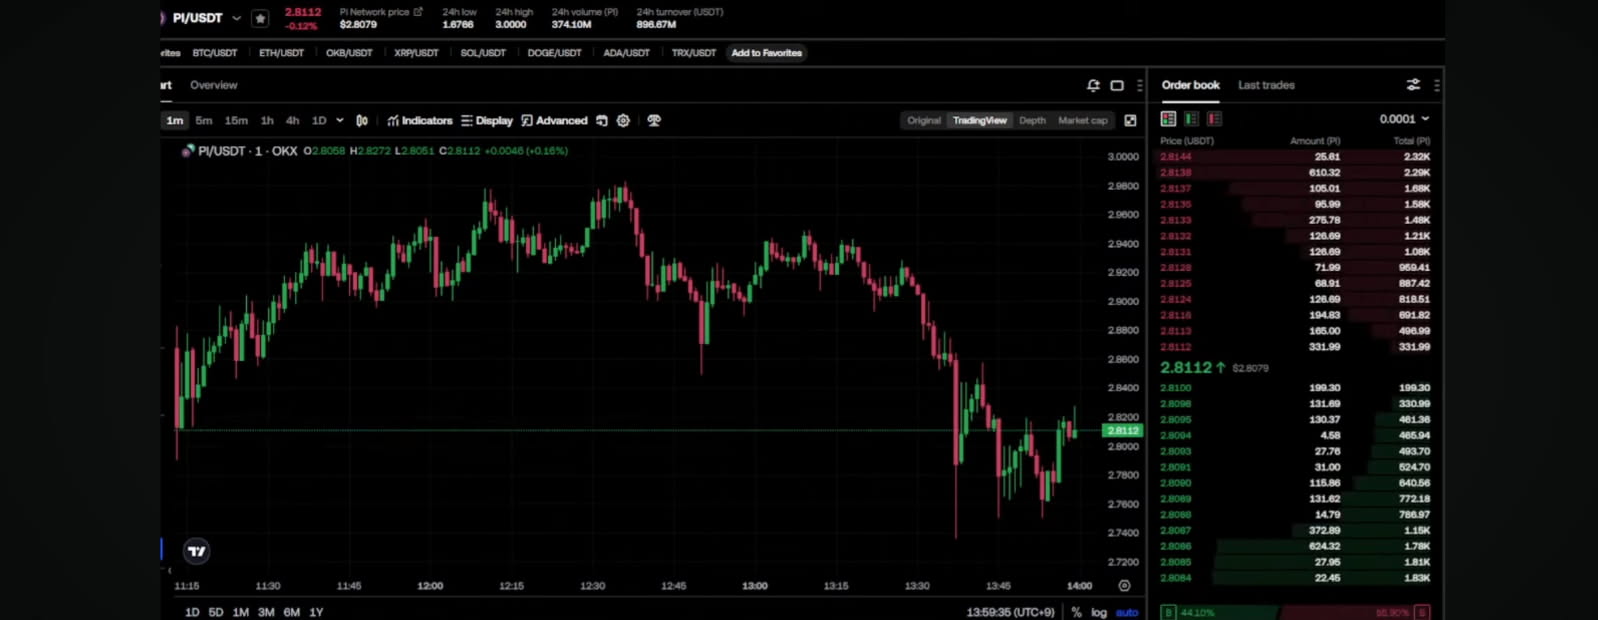Select DOGE/USDT from the favorites bar
The width and height of the screenshot is (1598, 620).
coord(554,53)
